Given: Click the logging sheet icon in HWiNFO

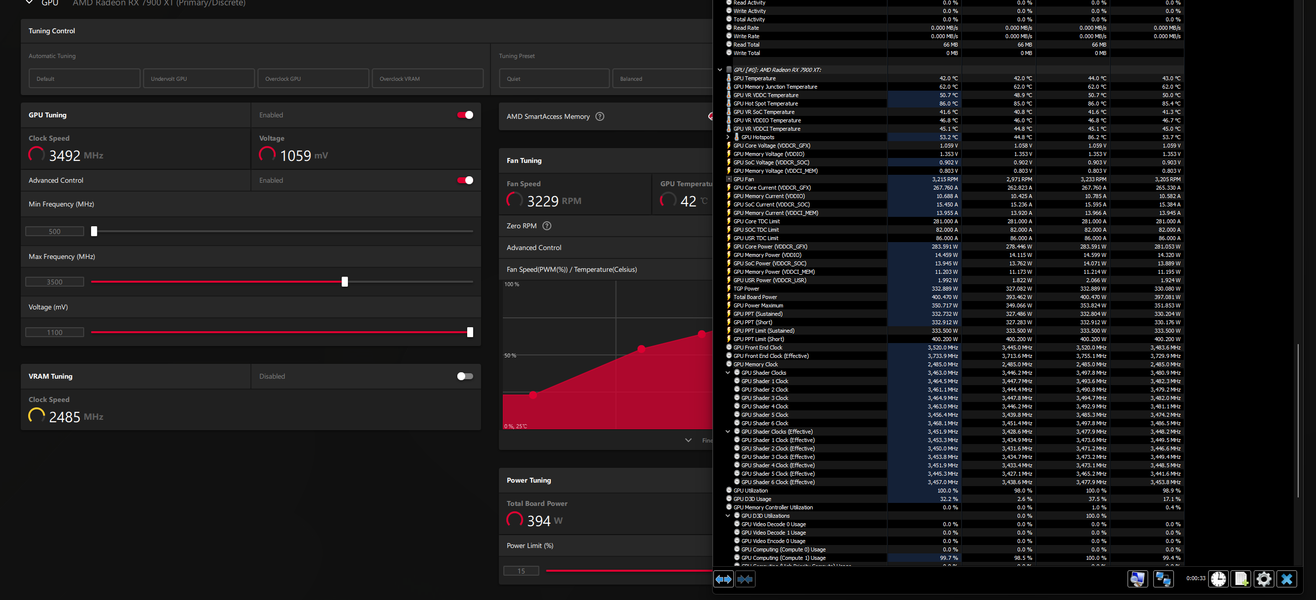Looking at the screenshot, I should tap(1241, 579).
